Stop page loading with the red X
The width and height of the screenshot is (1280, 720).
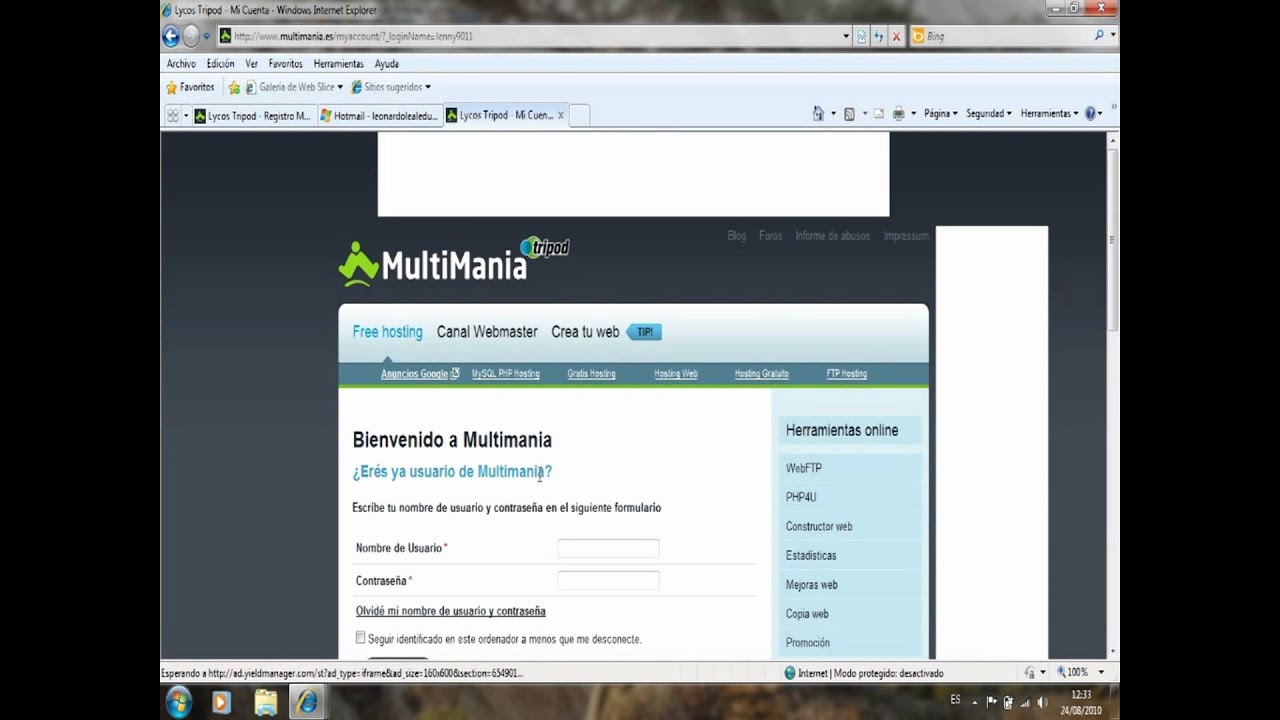(x=896, y=36)
